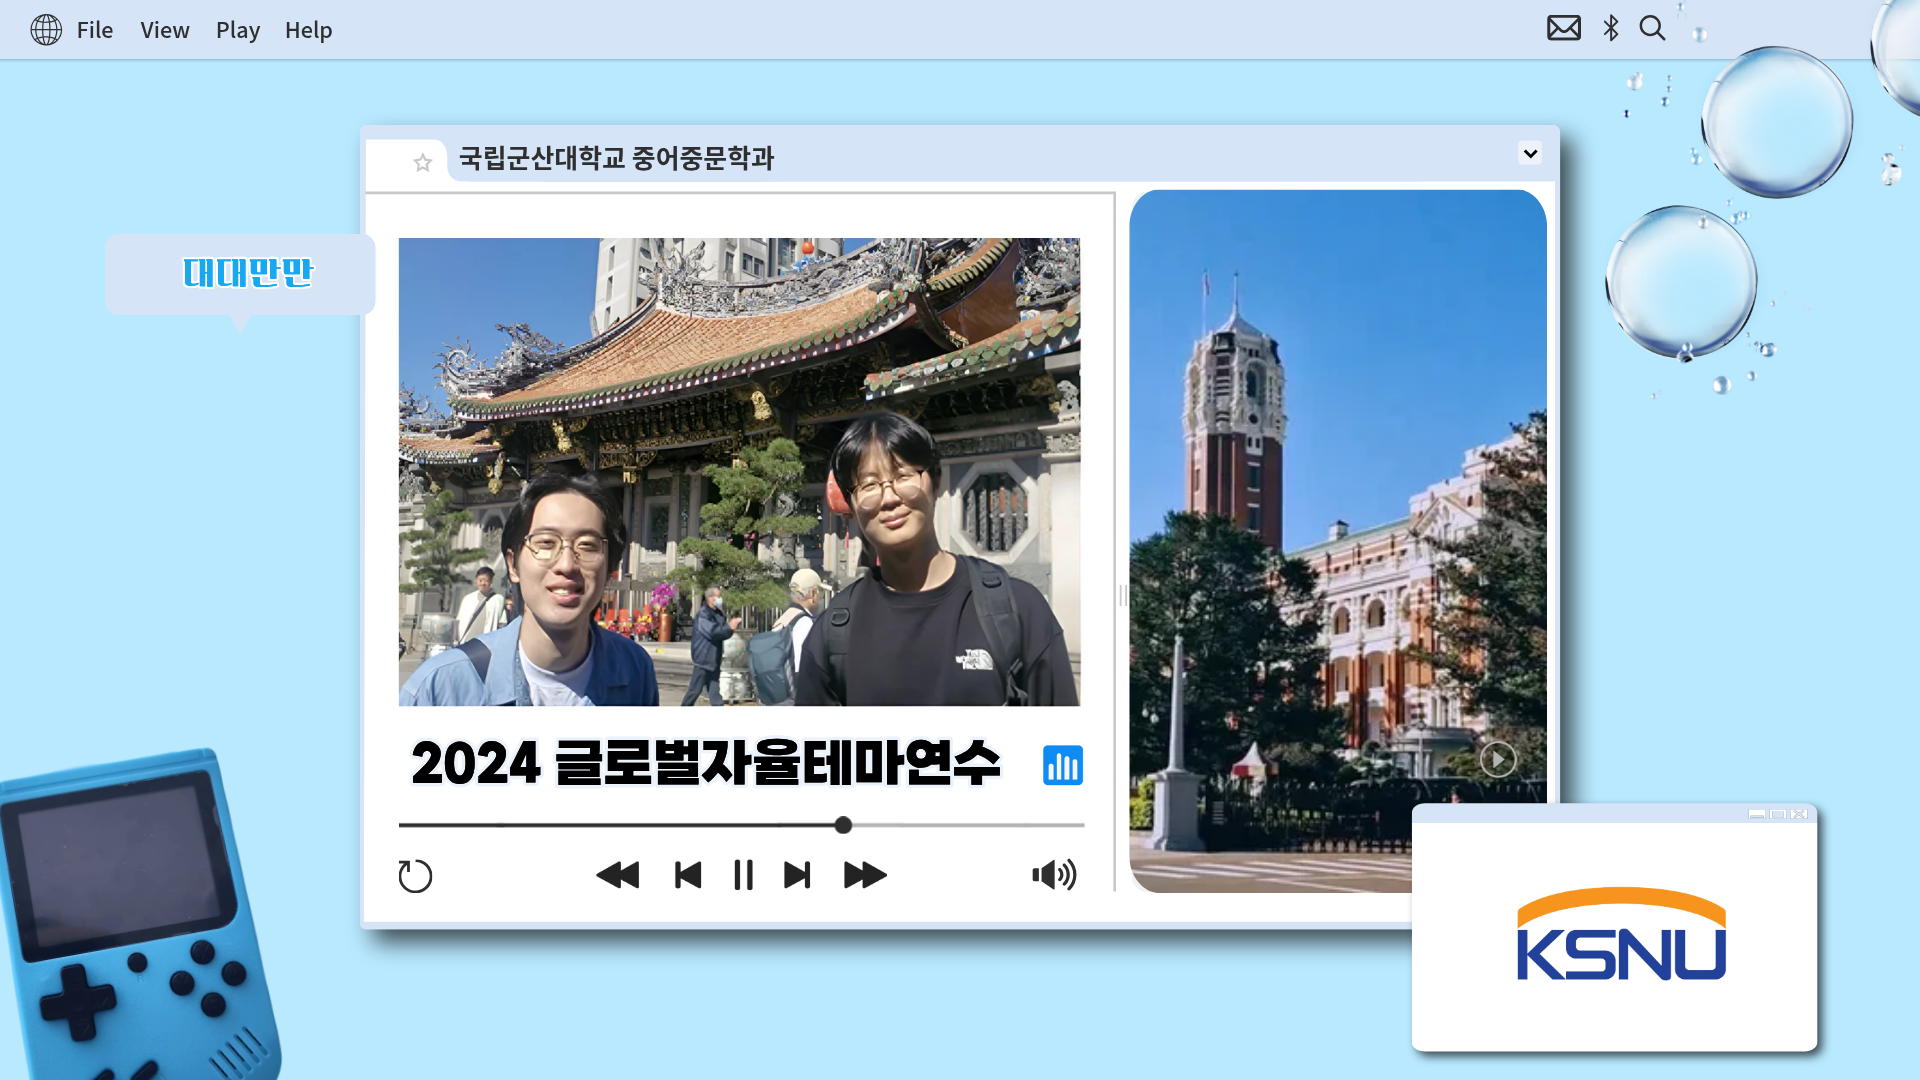Click the 2024 글로벌자율테마연수 title
This screenshot has width=1920, height=1080.
pos(706,763)
